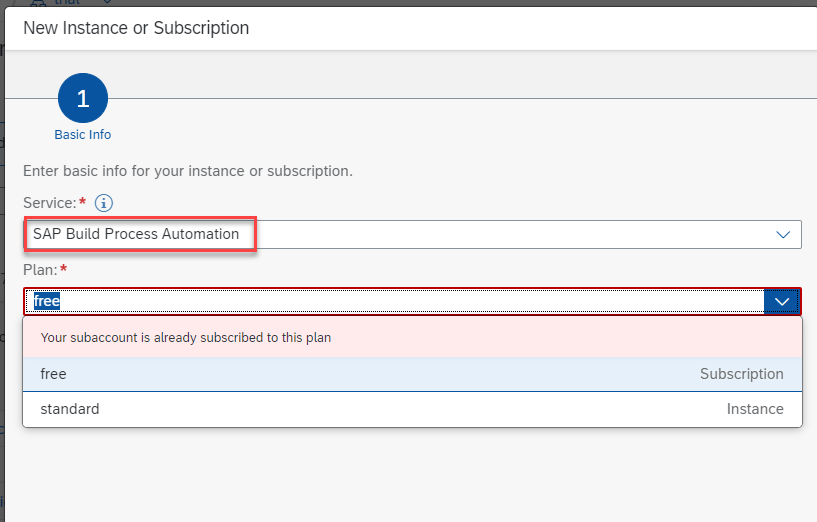Choose the free plan option
Viewport: 817px width, 522px height.
coord(54,374)
